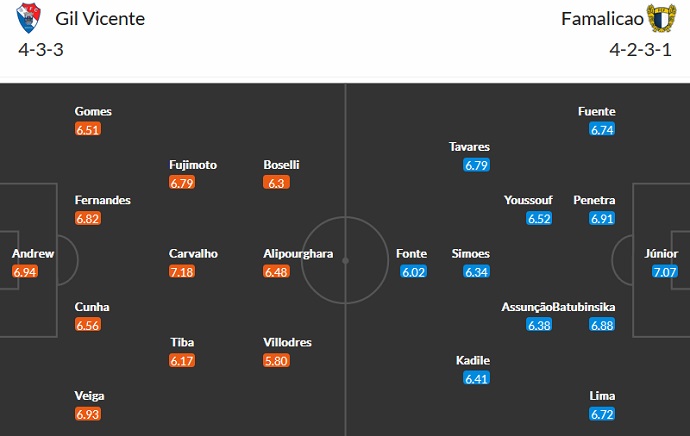Click goalkeeper Andrew's 6.94 rating badge

point(25,272)
